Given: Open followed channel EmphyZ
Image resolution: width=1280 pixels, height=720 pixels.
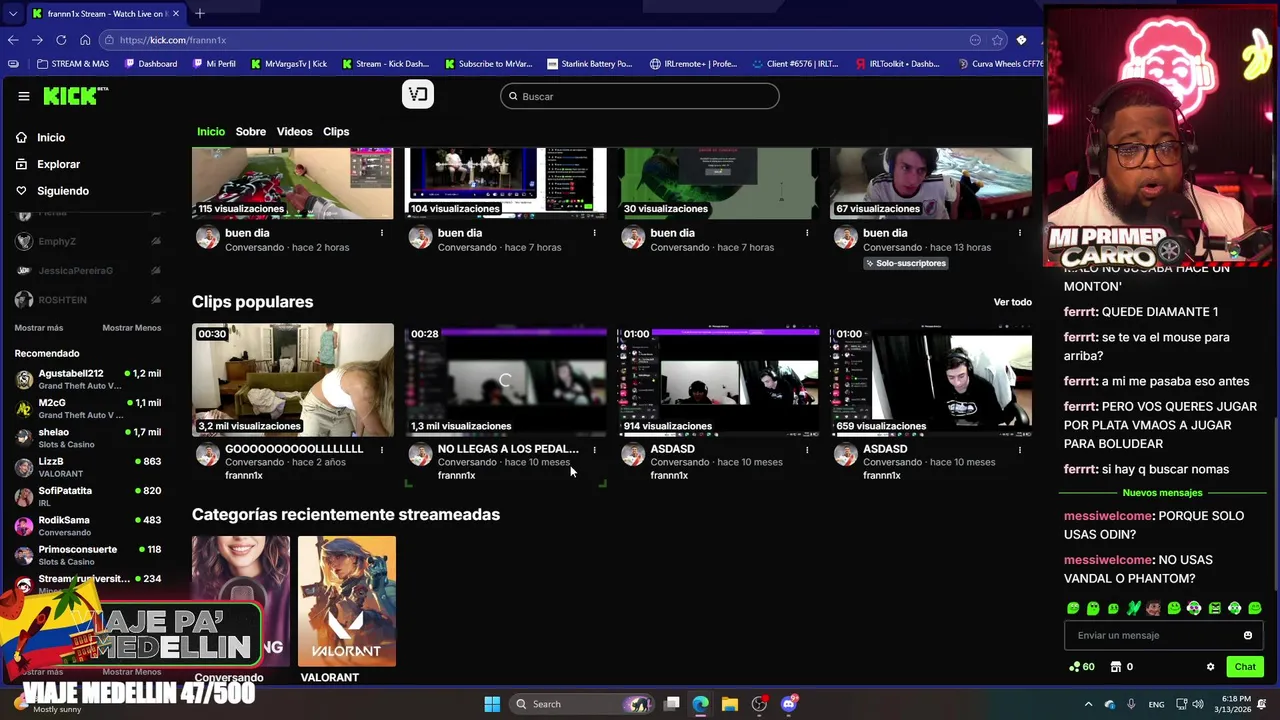Looking at the screenshot, I should [x=88, y=241].
